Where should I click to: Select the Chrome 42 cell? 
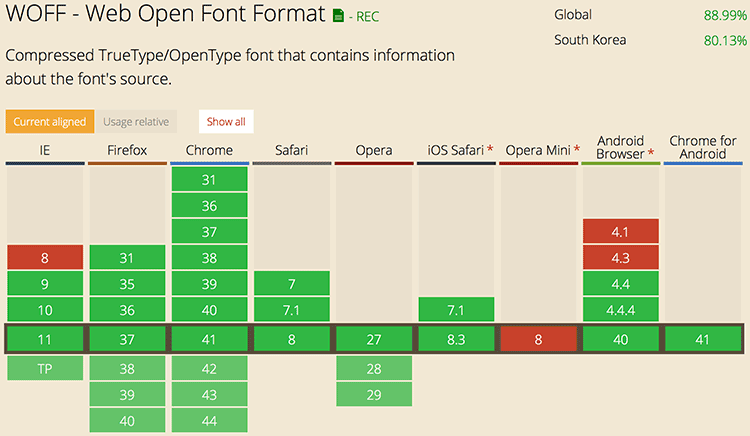click(x=210, y=368)
